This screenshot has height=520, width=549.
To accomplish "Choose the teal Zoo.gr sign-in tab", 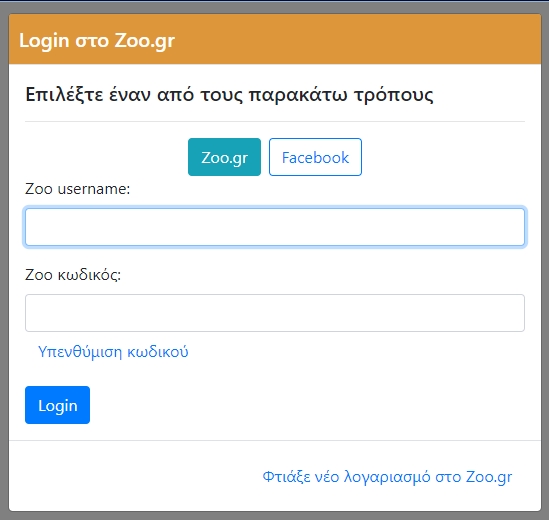I will pyautogui.click(x=224, y=157).
